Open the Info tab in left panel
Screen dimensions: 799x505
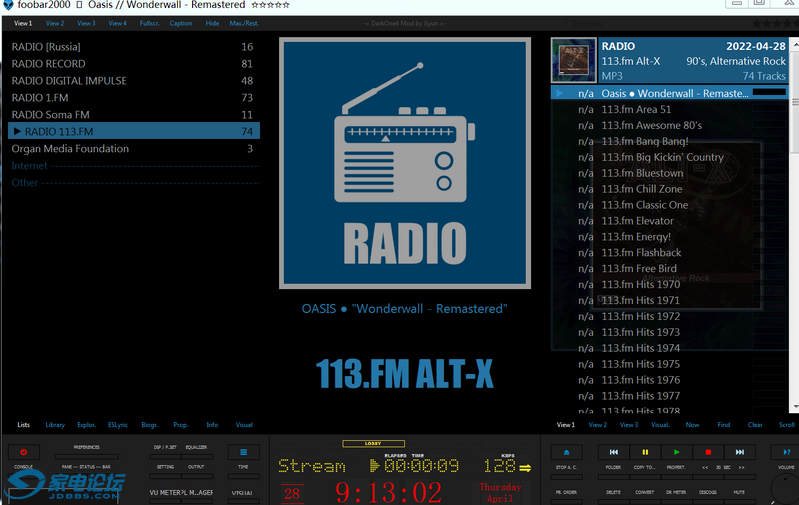pyautogui.click(x=212, y=424)
